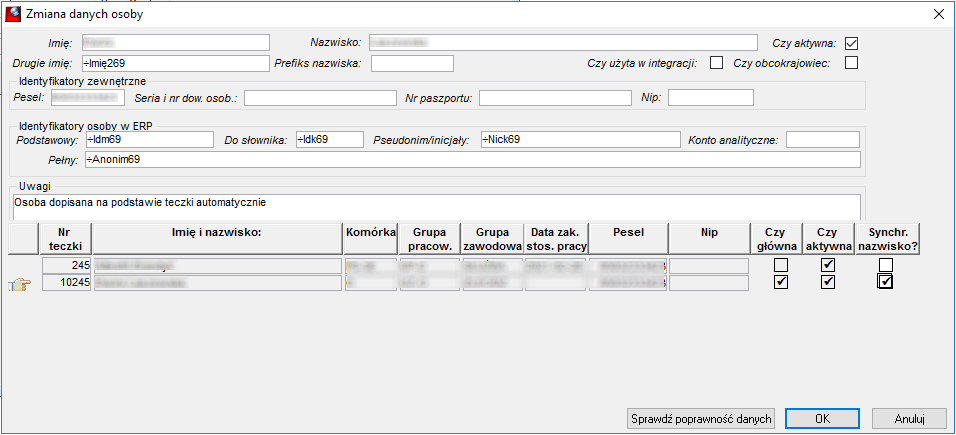Viewport: 956px width, 435px height.
Task: Click the Do słownika field with ÷Idk69
Action: [x=330, y=140]
